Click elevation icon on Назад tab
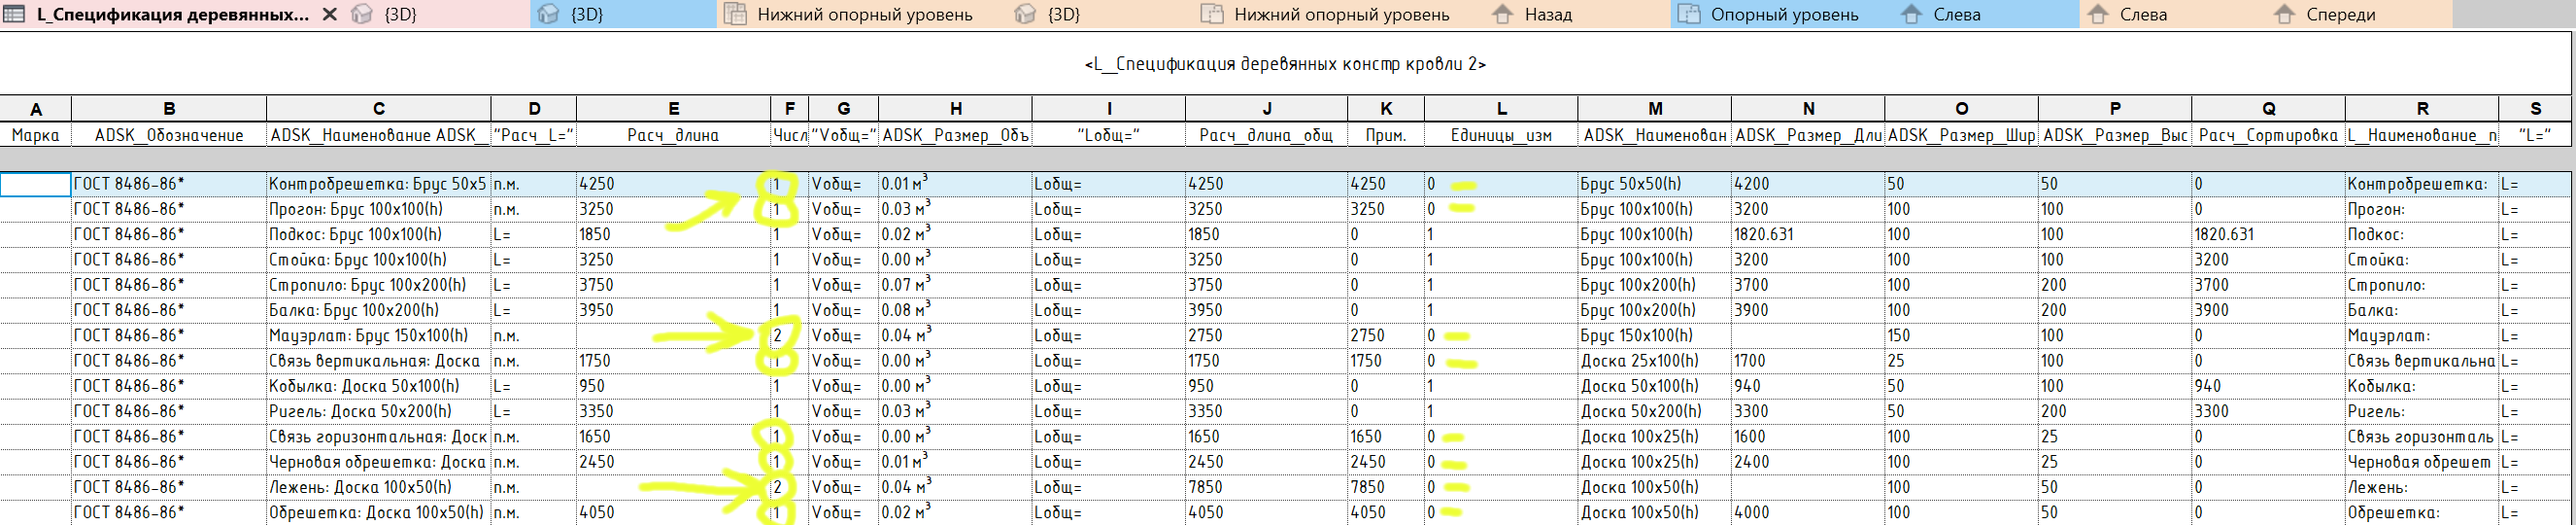The image size is (2576, 525). pos(1502,15)
